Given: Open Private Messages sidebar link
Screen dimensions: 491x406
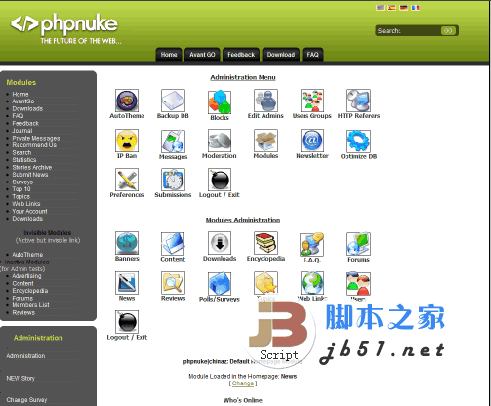Looking at the screenshot, I should click(36, 138).
